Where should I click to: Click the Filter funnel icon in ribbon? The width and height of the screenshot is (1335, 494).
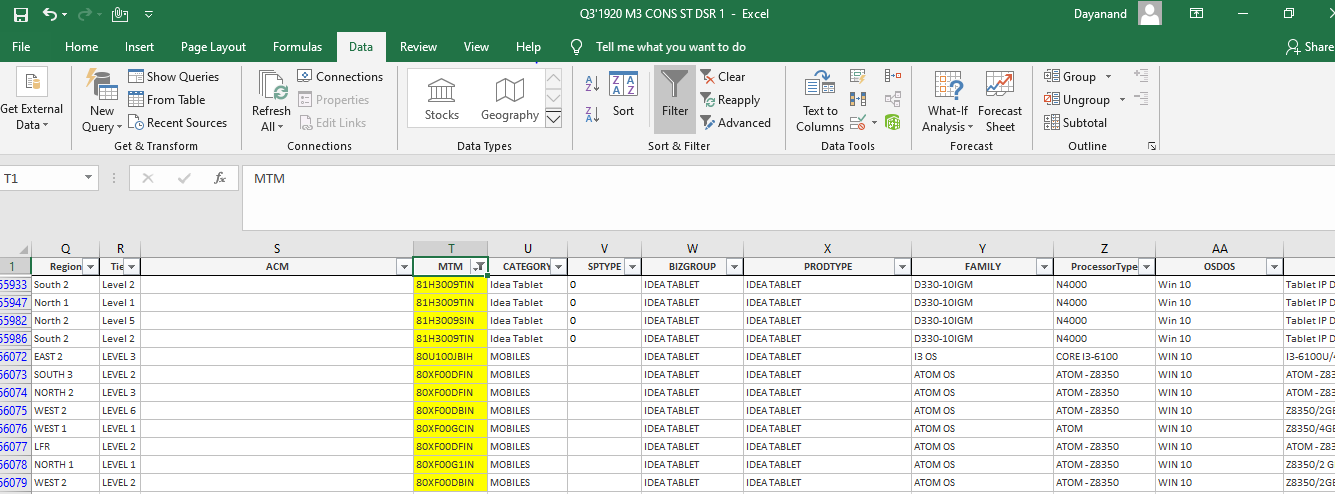(x=675, y=93)
